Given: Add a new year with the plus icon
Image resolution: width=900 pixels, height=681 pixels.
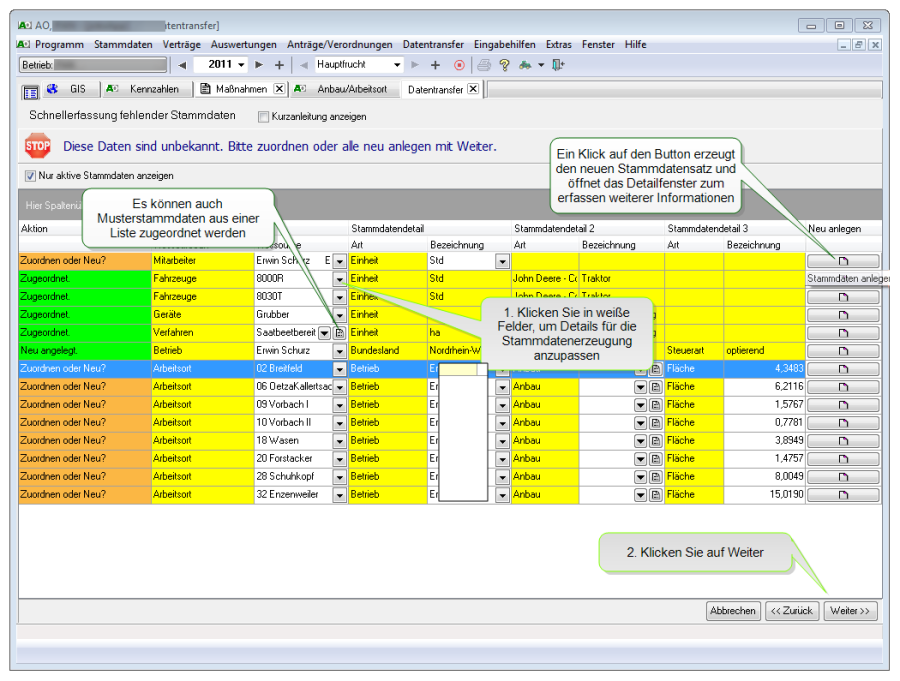Looking at the screenshot, I should point(278,65).
